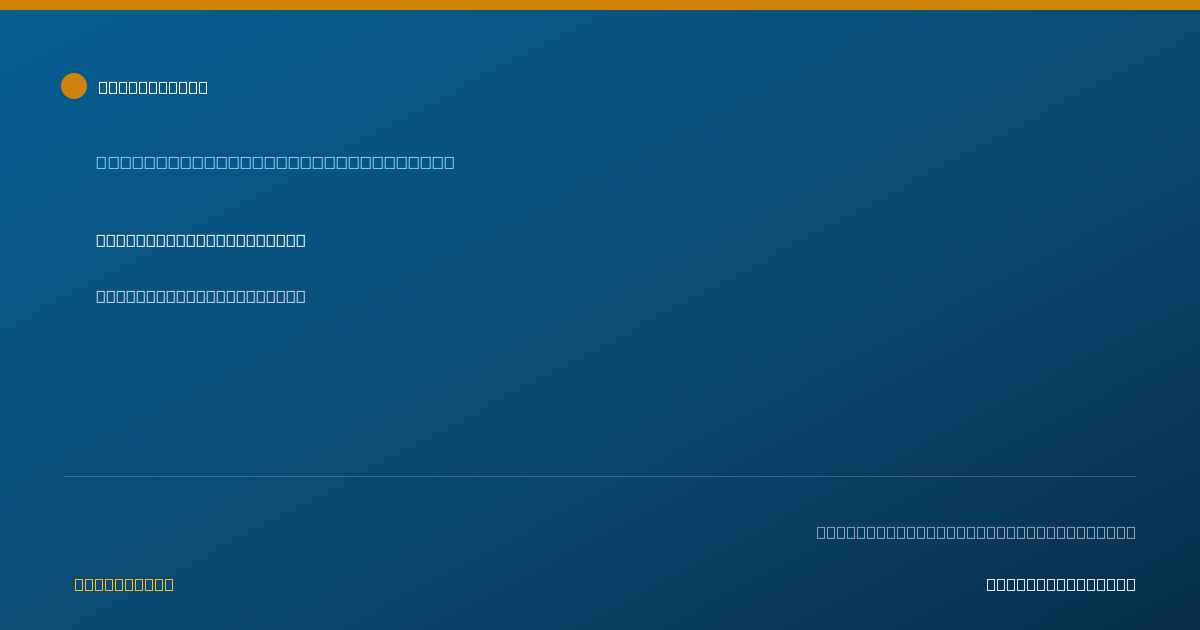The image size is (1200, 630).
Task: Click the last character of the bold white line
Action: coord(301,240)
